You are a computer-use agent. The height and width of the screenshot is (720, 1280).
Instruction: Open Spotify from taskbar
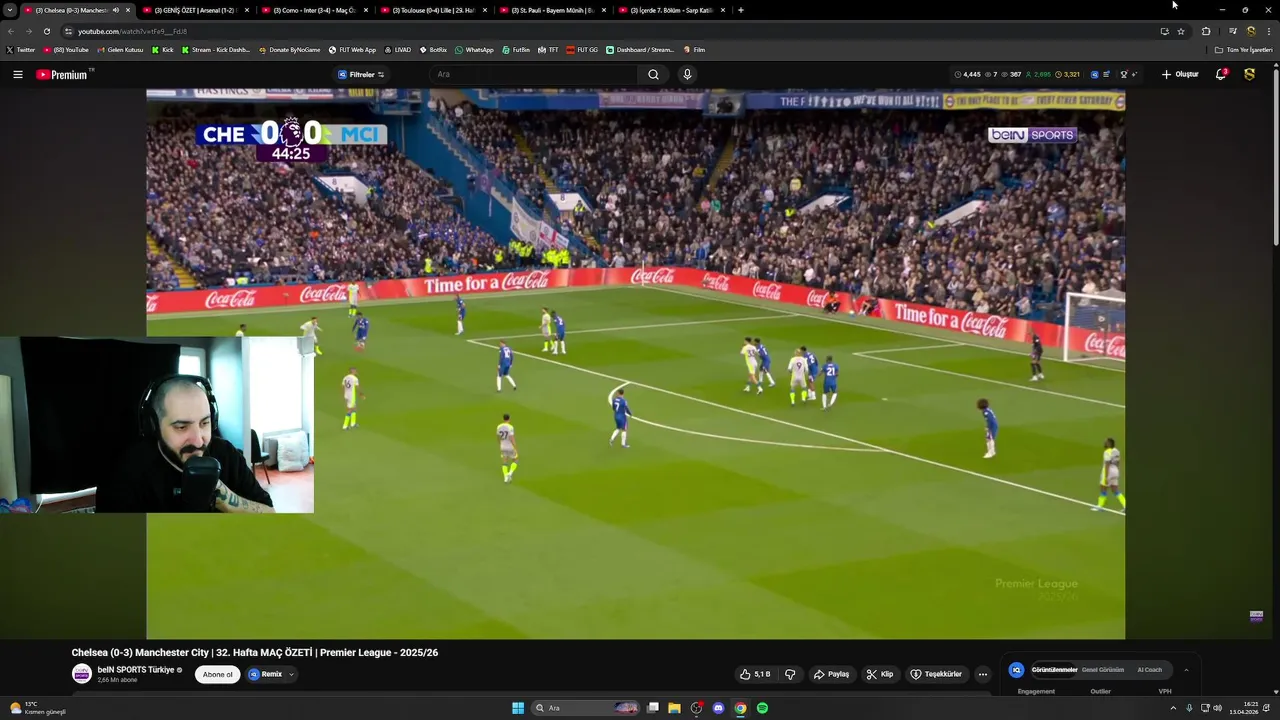click(x=762, y=708)
